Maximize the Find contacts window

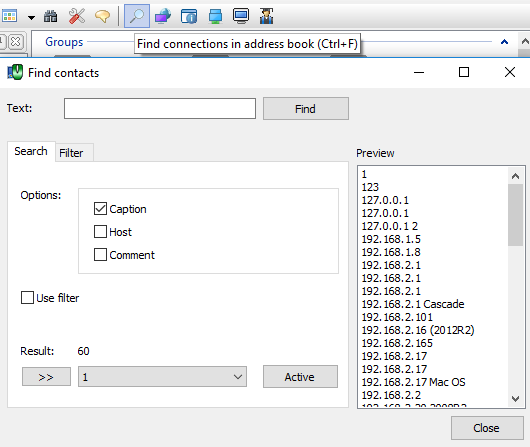pos(464,72)
